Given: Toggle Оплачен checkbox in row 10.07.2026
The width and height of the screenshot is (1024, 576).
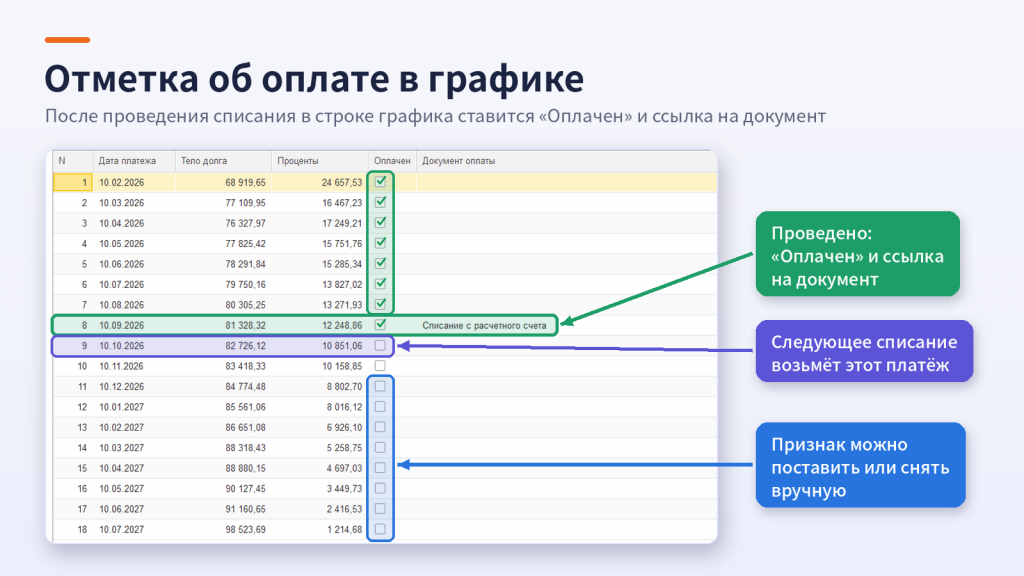Looking at the screenshot, I should click(380, 283).
